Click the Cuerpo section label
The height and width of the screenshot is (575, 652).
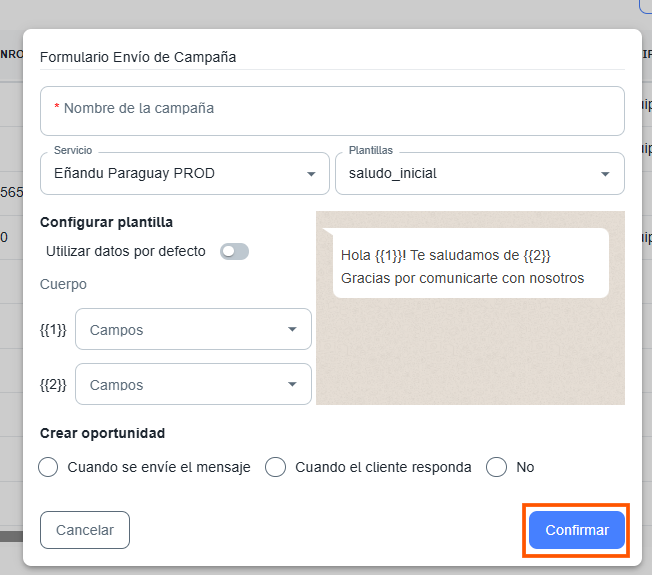click(63, 284)
